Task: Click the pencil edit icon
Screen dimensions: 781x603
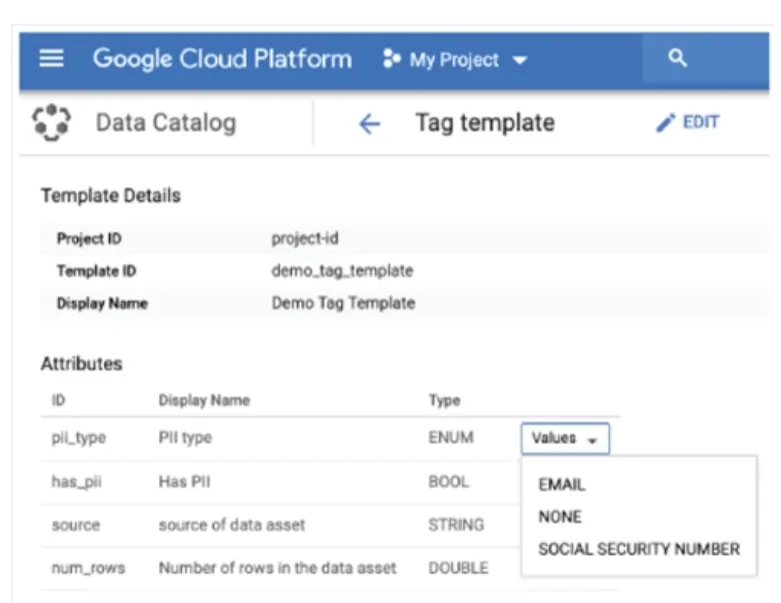Action: (665, 123)
